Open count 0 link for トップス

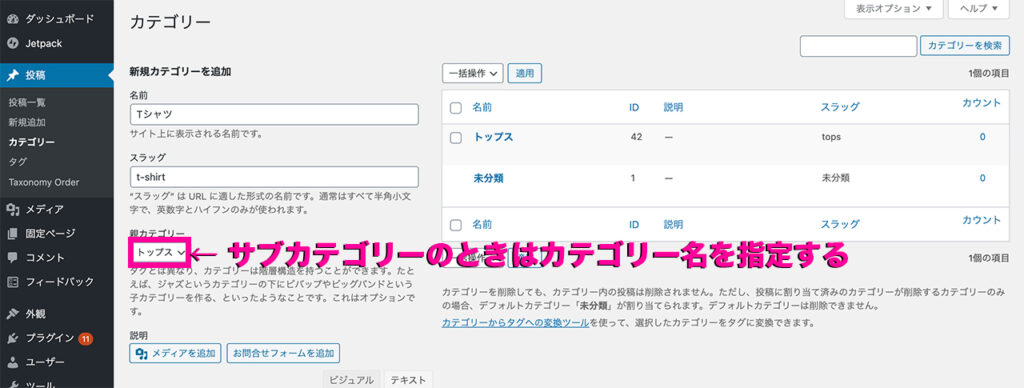pyautogui.click(x=982, y=137)
